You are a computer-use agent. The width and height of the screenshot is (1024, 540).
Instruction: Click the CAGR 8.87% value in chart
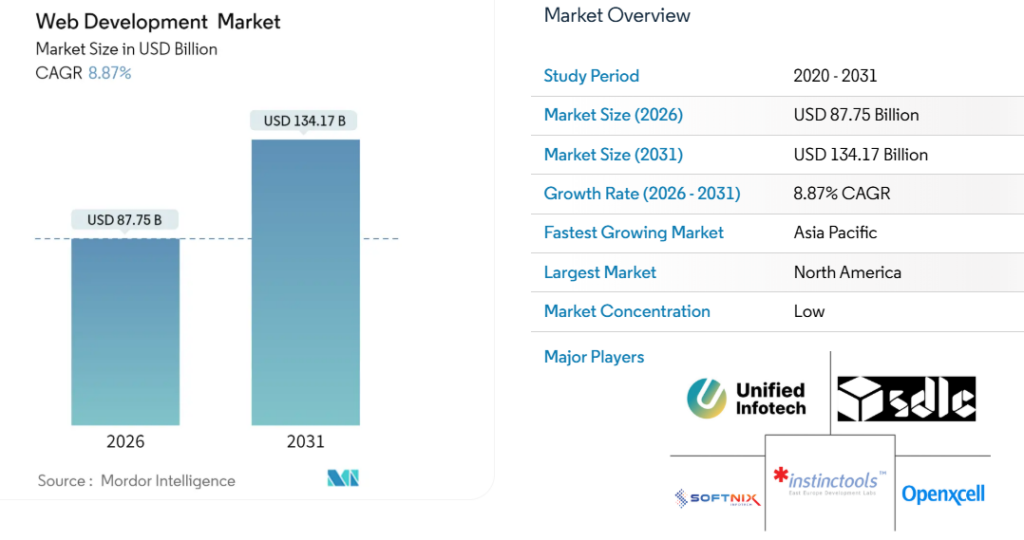coord(109,73)
